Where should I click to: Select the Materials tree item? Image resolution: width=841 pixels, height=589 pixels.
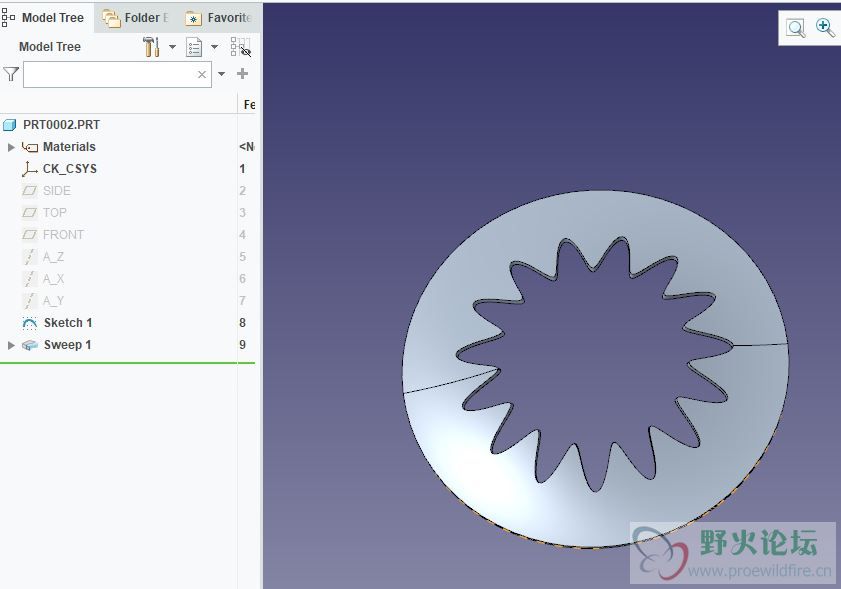tap(69, 147)
